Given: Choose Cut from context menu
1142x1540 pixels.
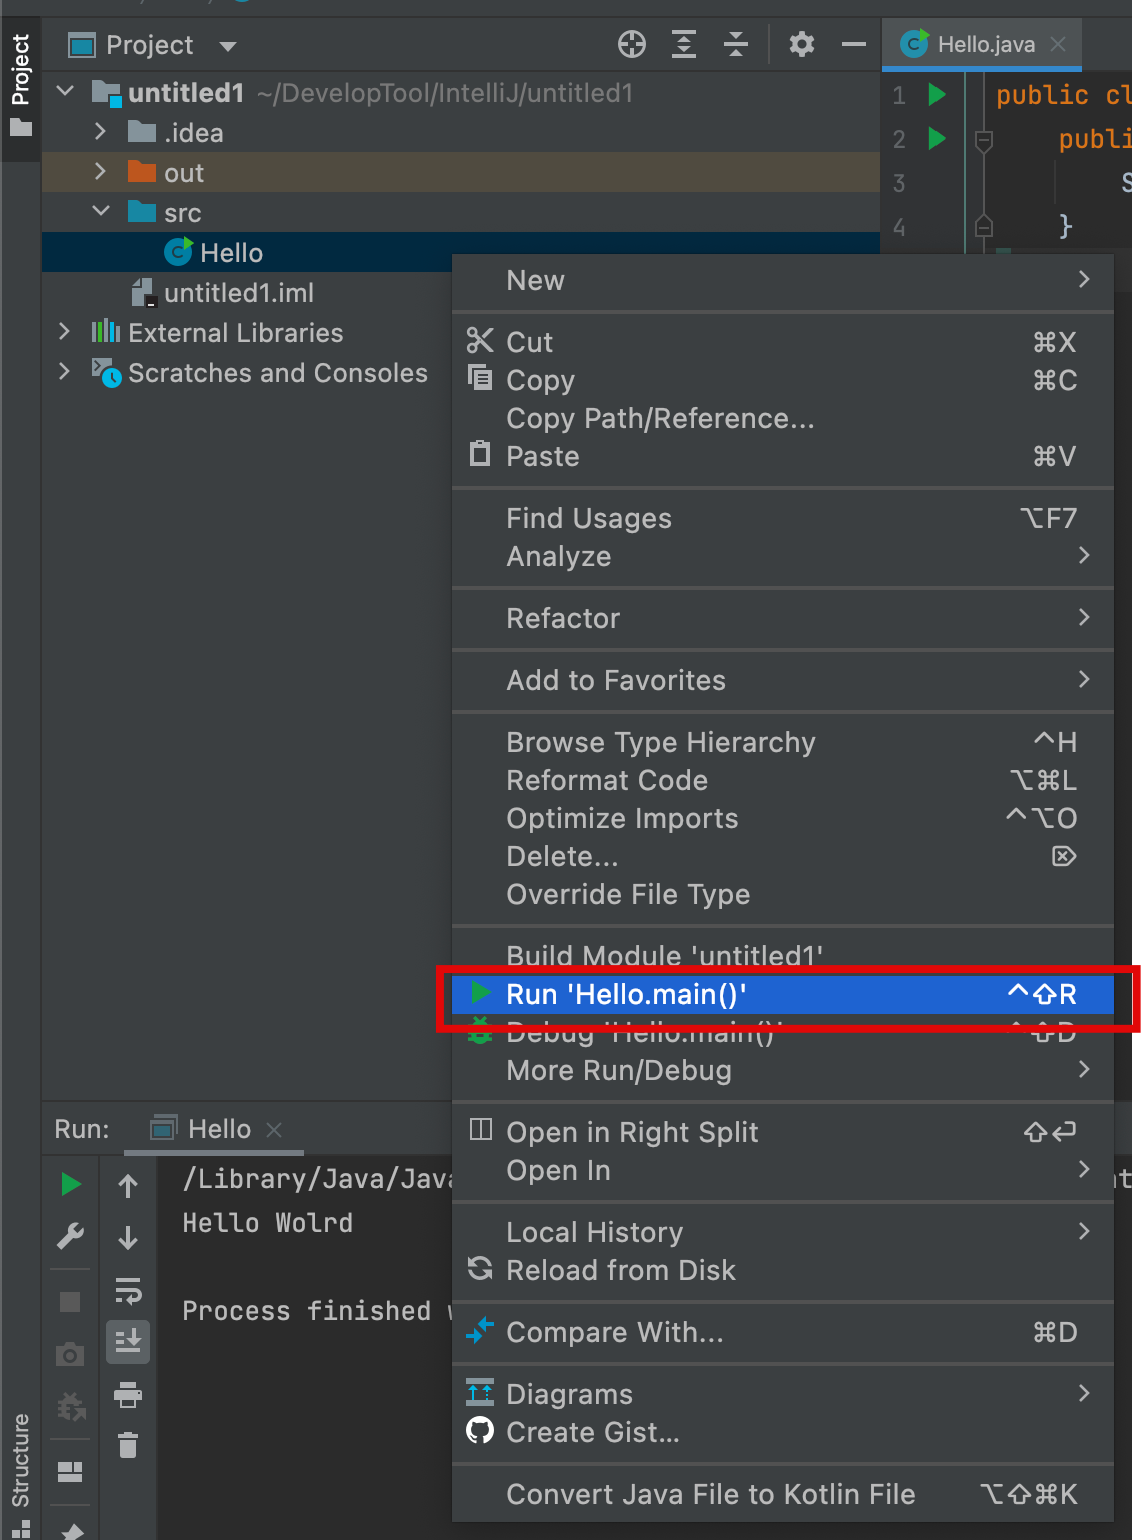Looking at the screenshot, I should click(x=783, y=342).
